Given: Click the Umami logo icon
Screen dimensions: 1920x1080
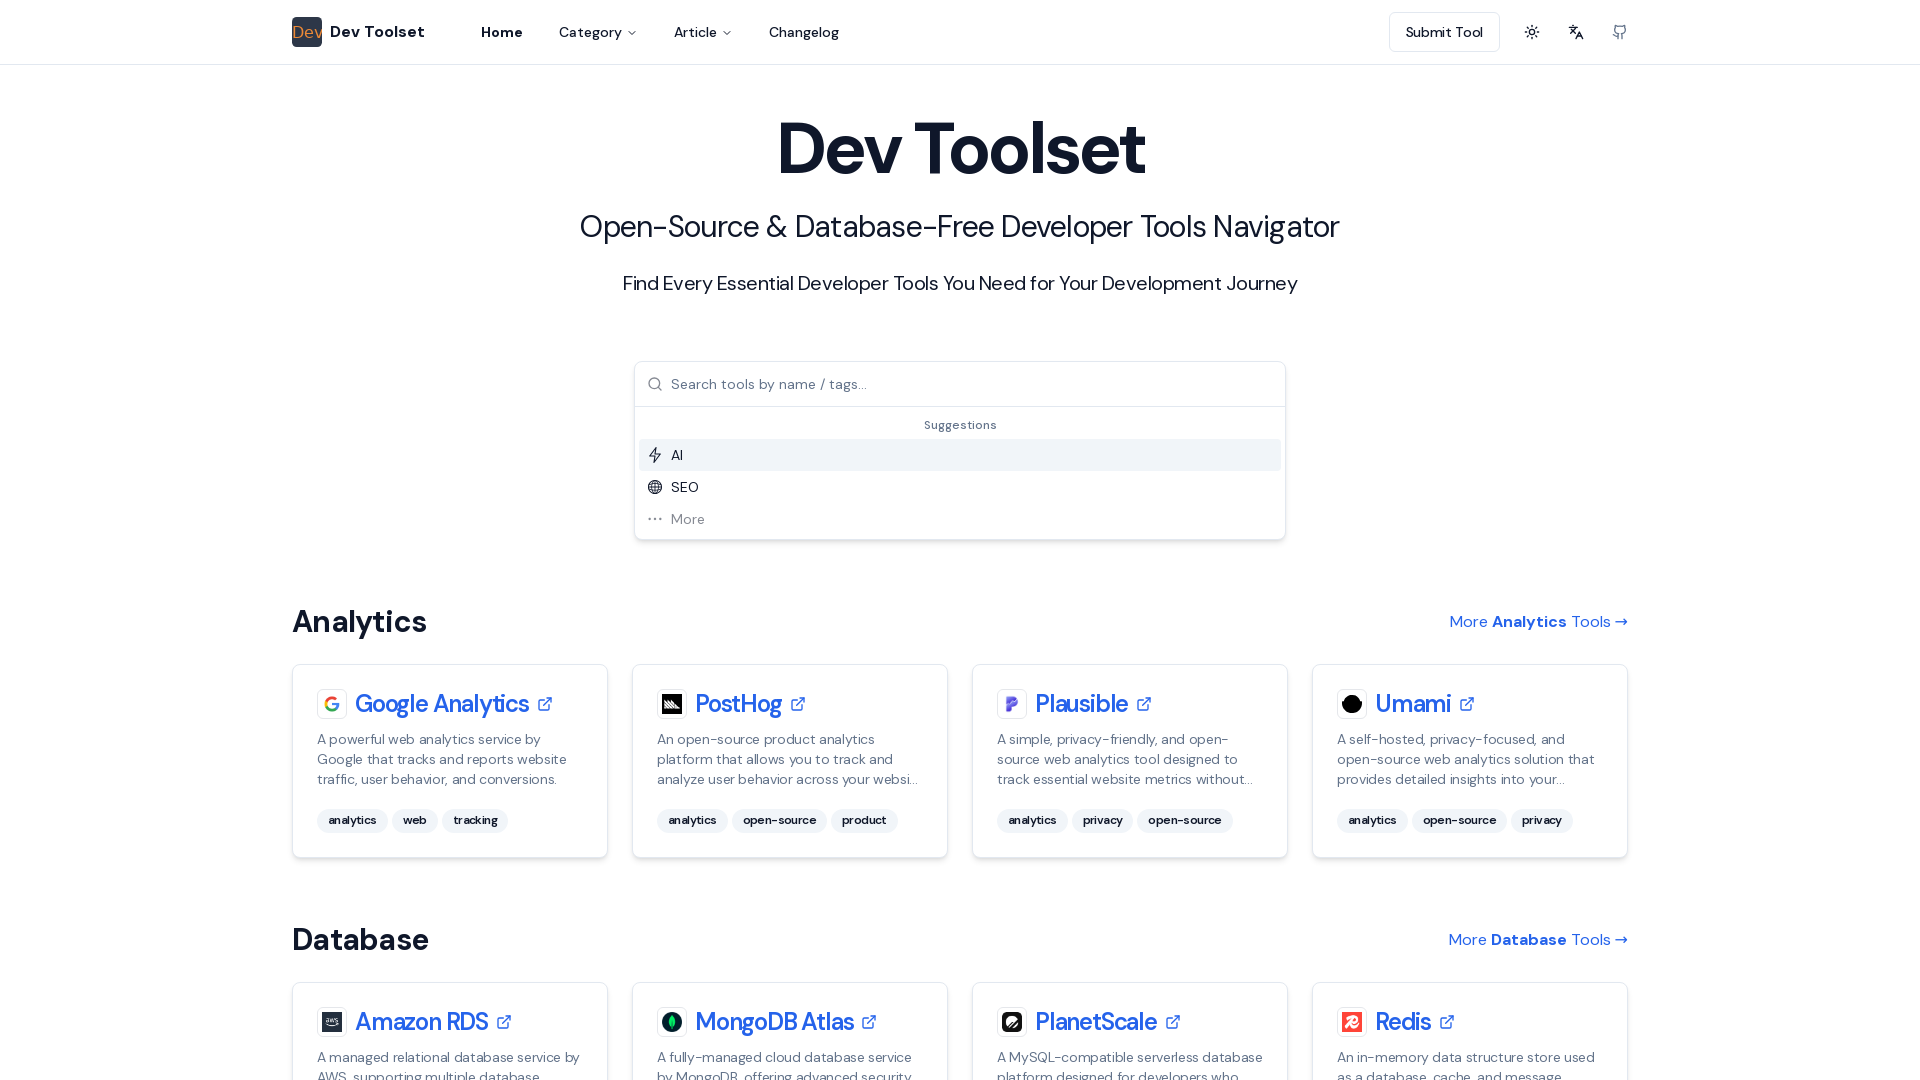Looking at the screenshot, I should (1352, 704).
